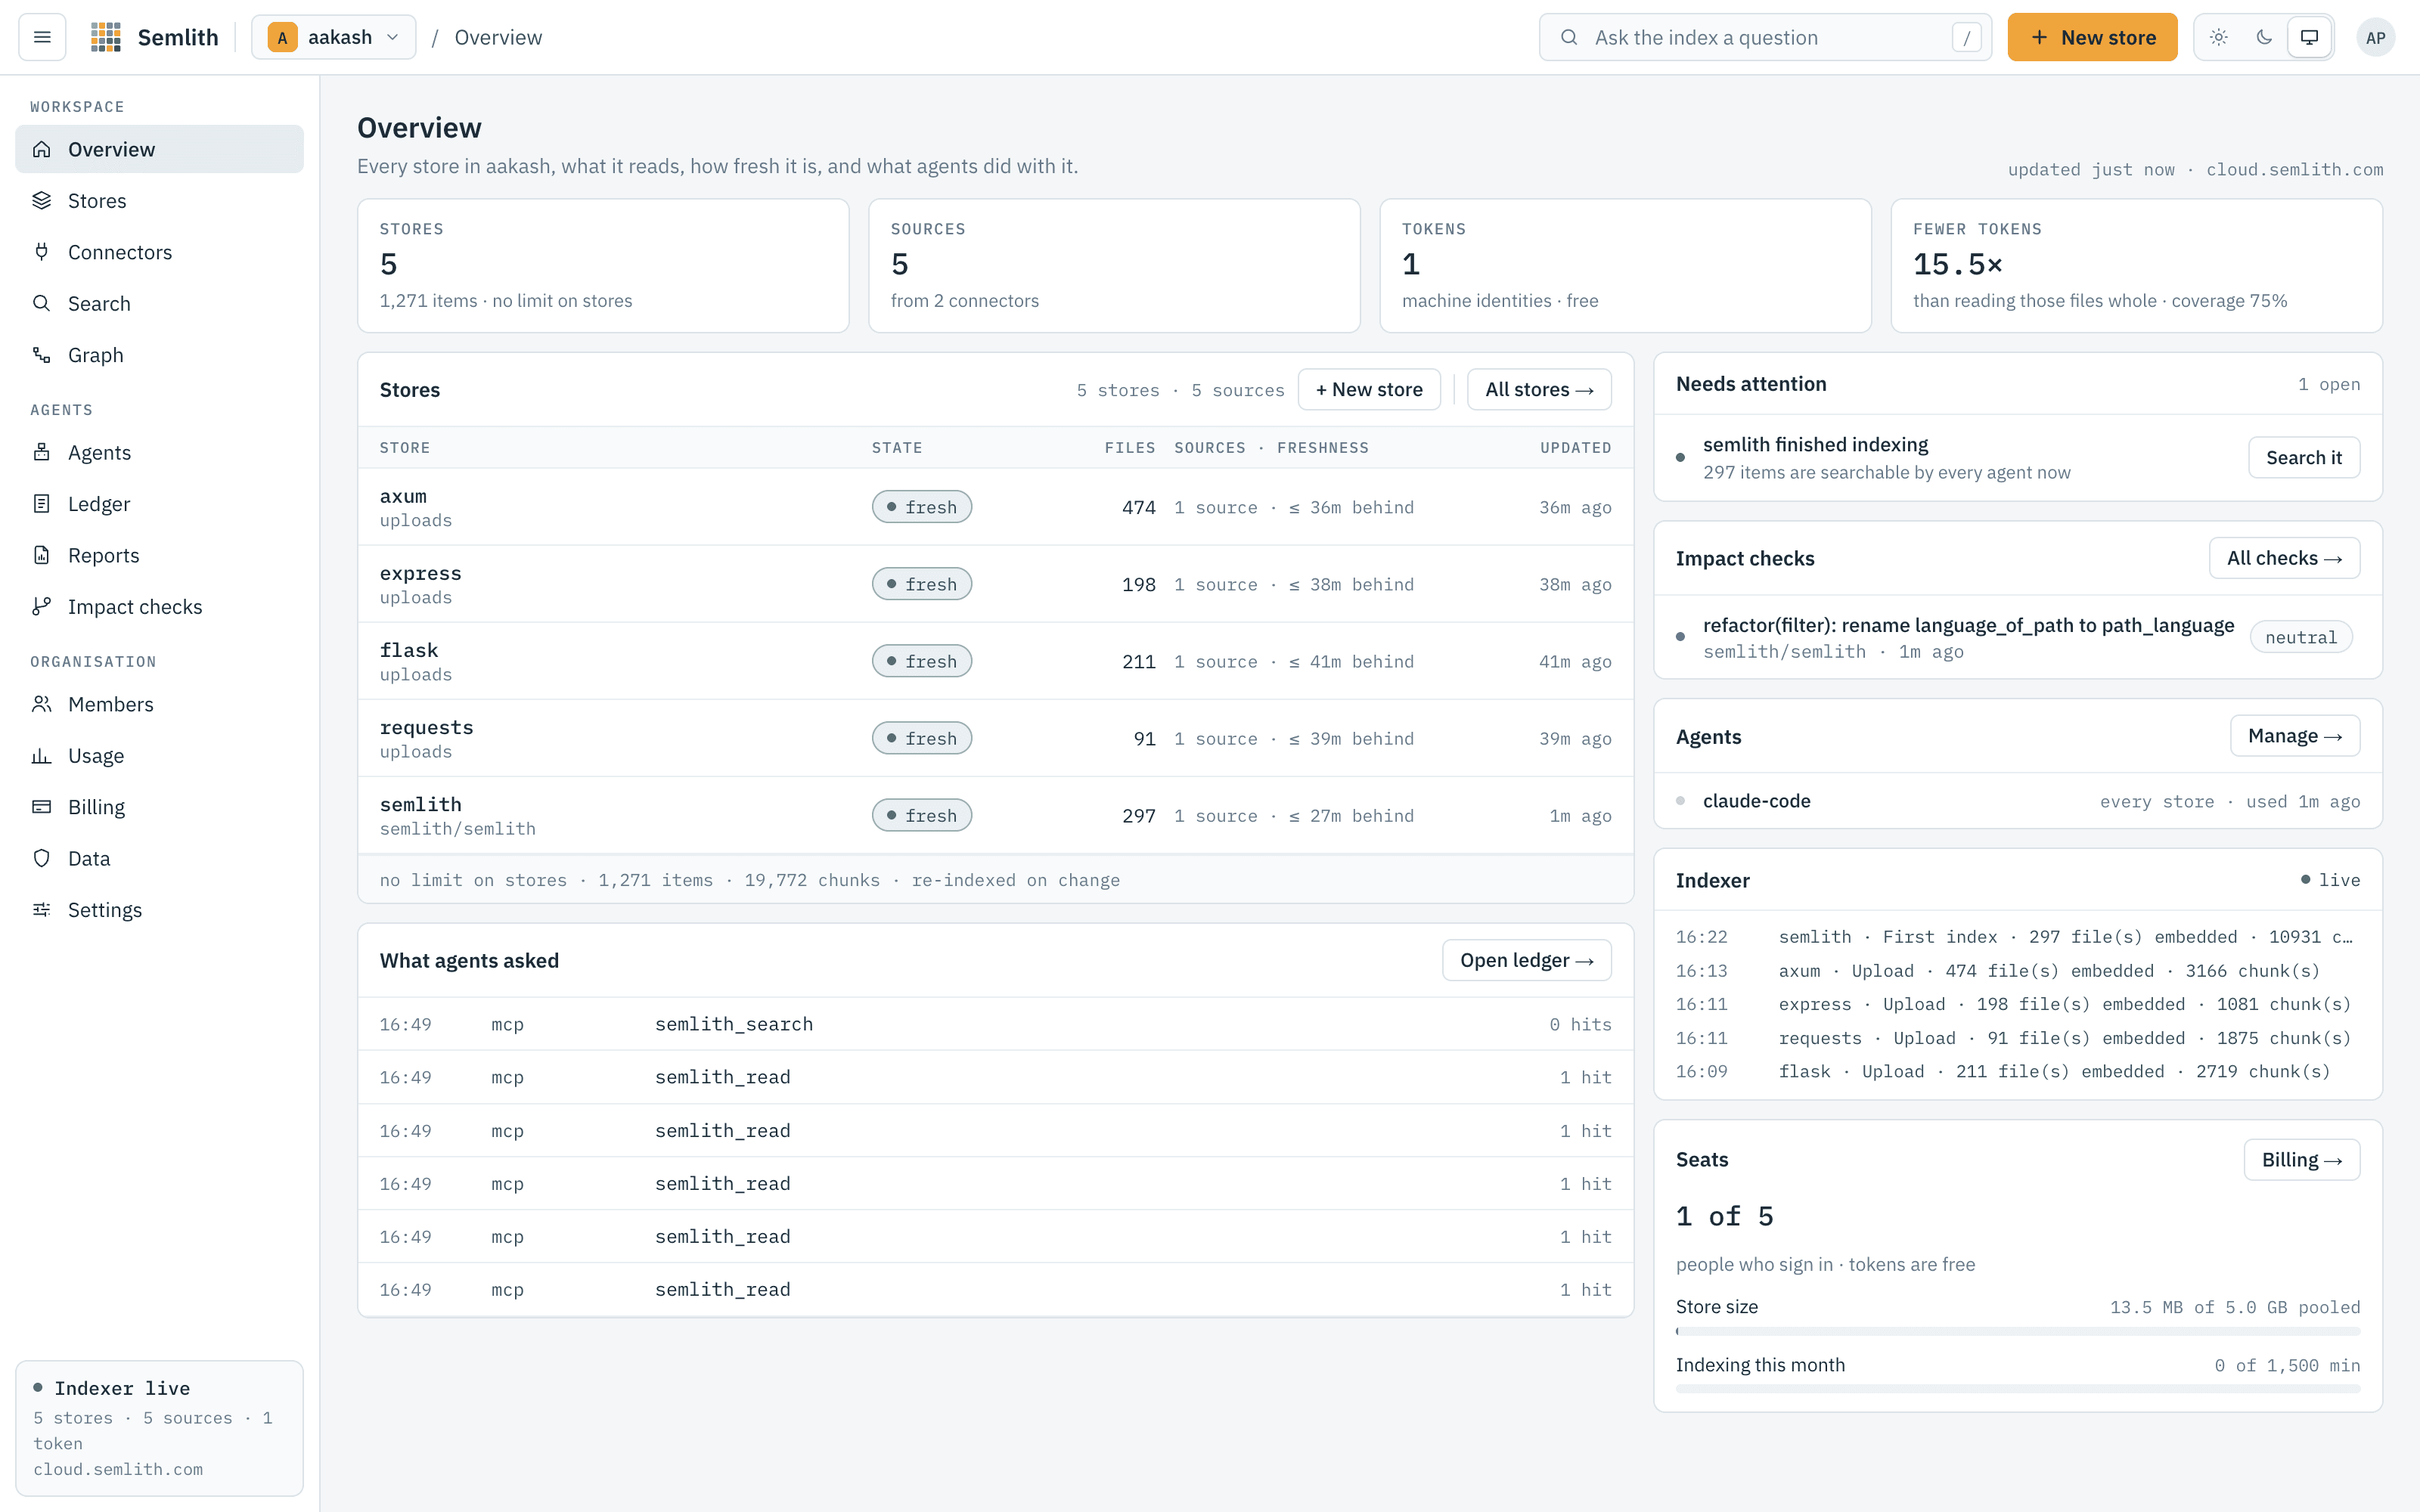
Task: Select the system theme monitor icon
Action: [x=2310, y=37]
